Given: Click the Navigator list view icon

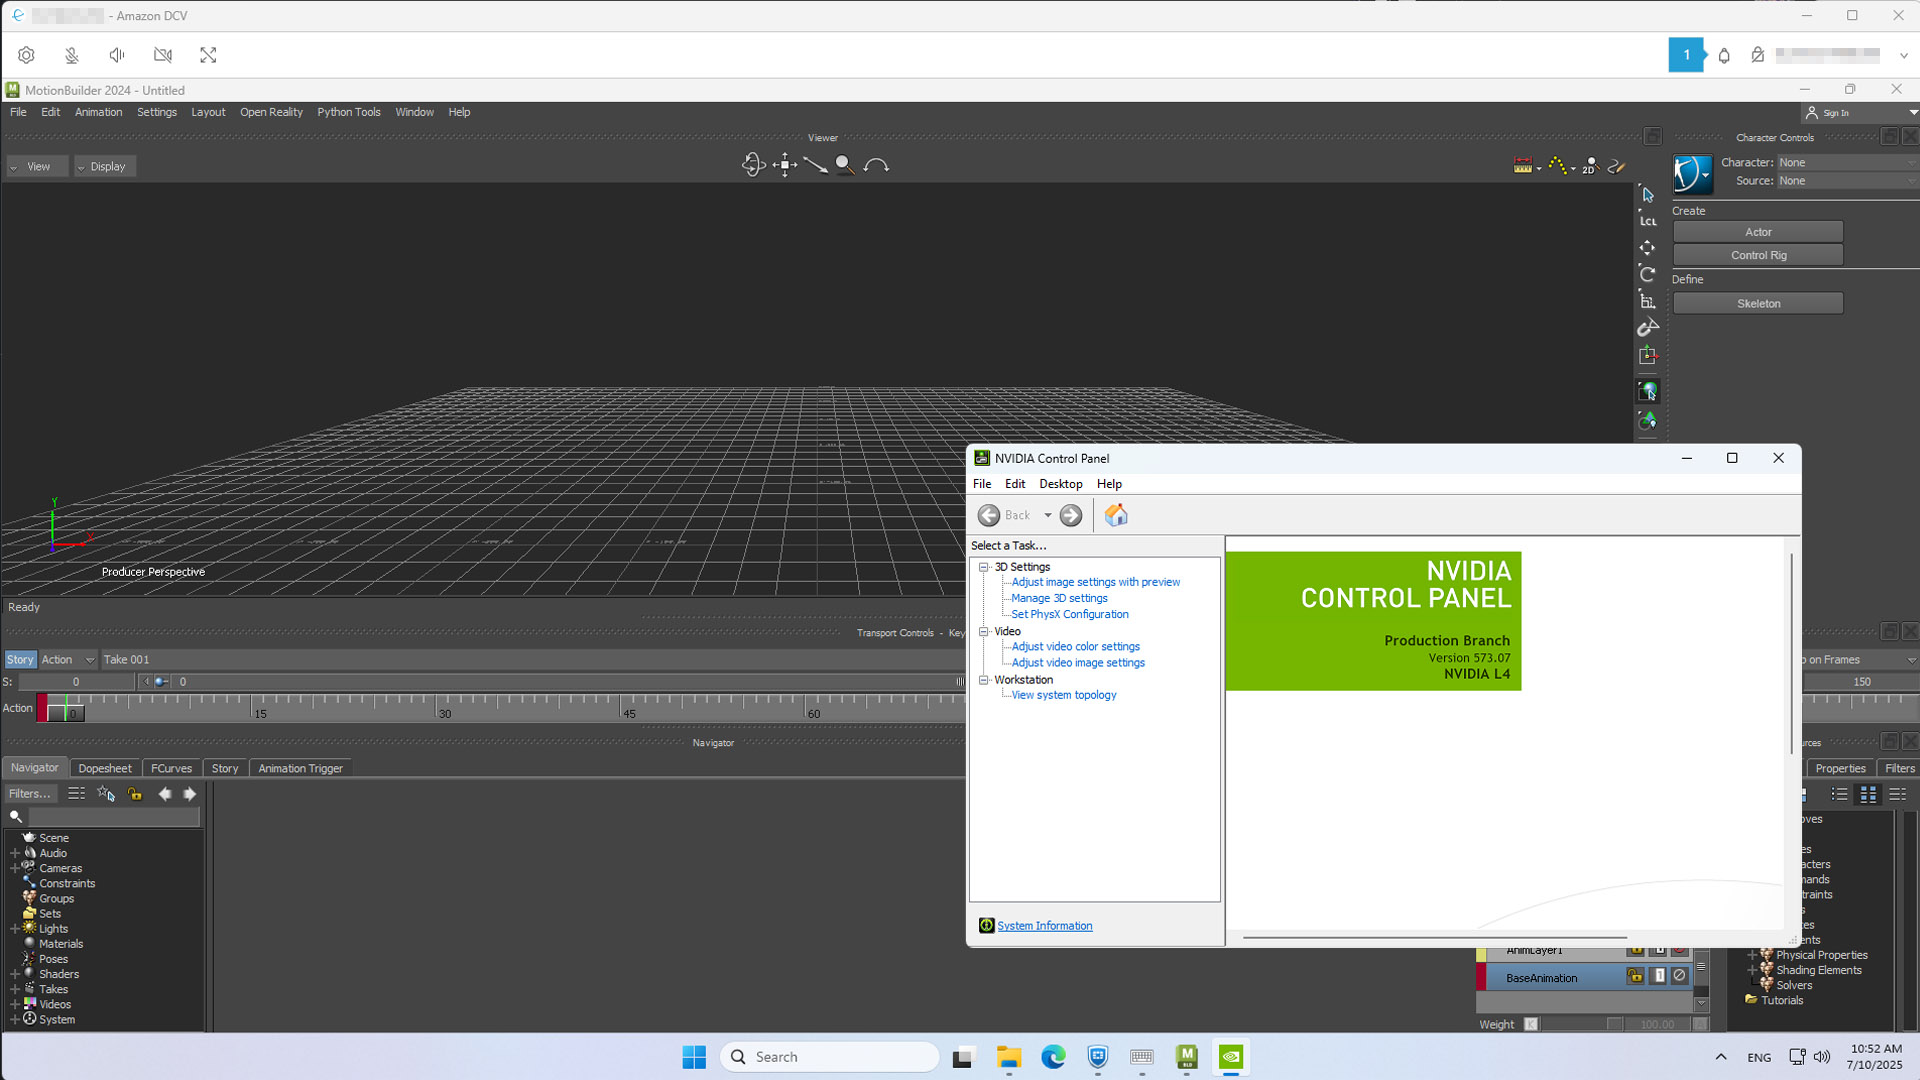Looking at the screenshot, I should 76,794.
